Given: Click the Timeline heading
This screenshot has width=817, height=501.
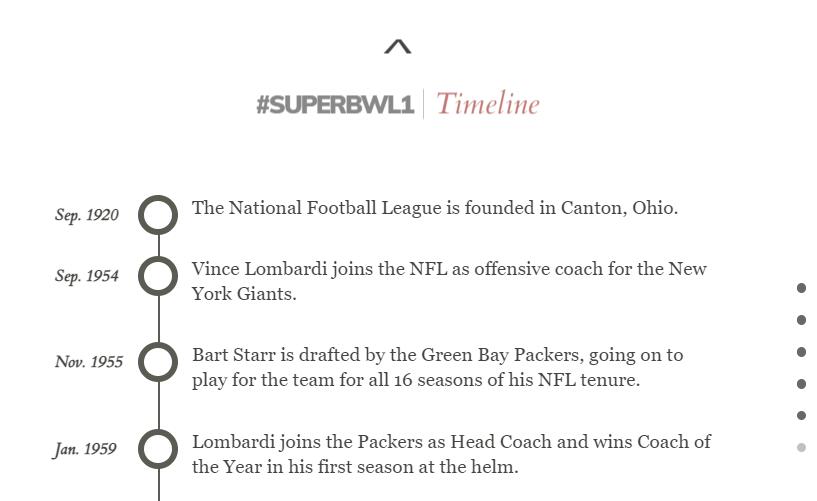Looking at the screenshot, I should [488, 104].
